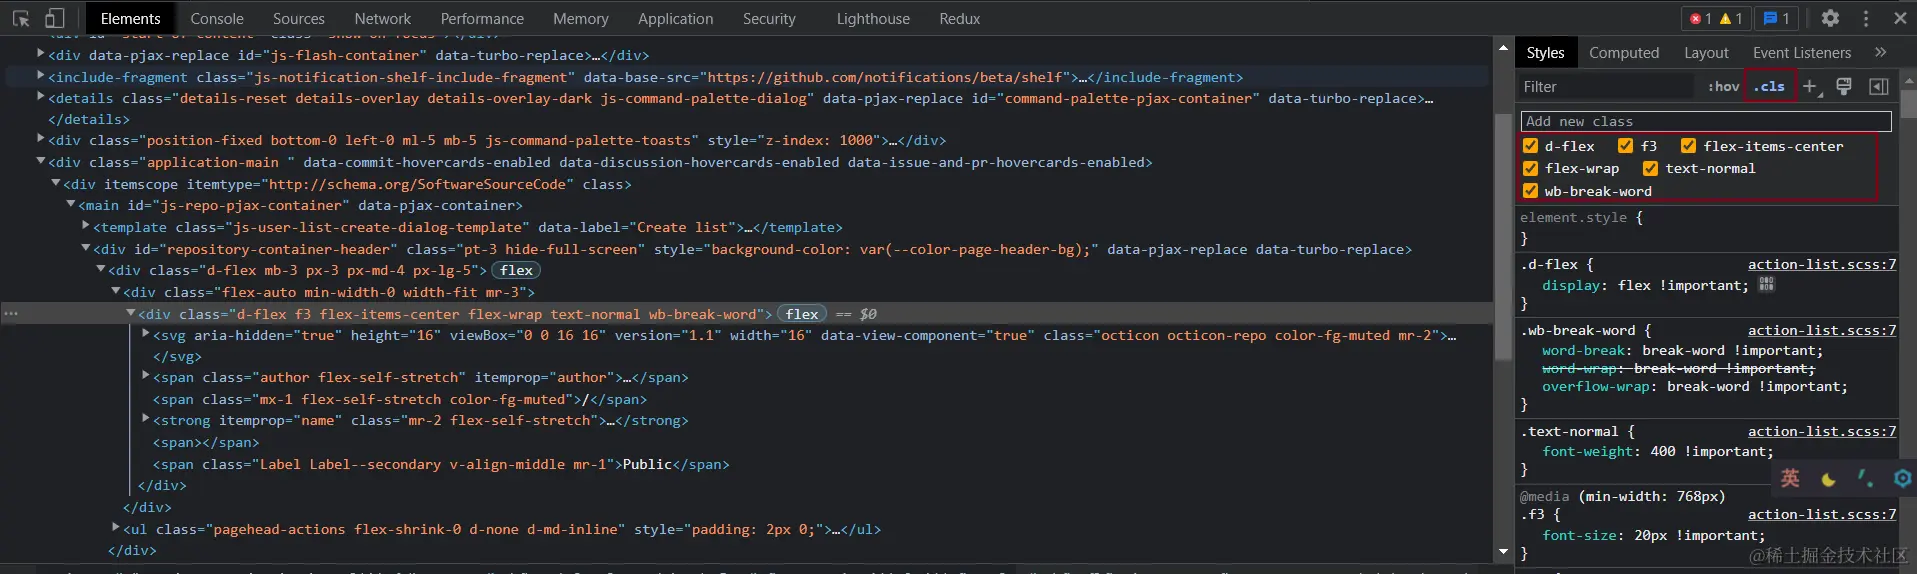Open action-list.scss:7 link beside .d-flex rule
Image resolution: width=1917 pixels, height=574 pixels.
[1821, 264]
